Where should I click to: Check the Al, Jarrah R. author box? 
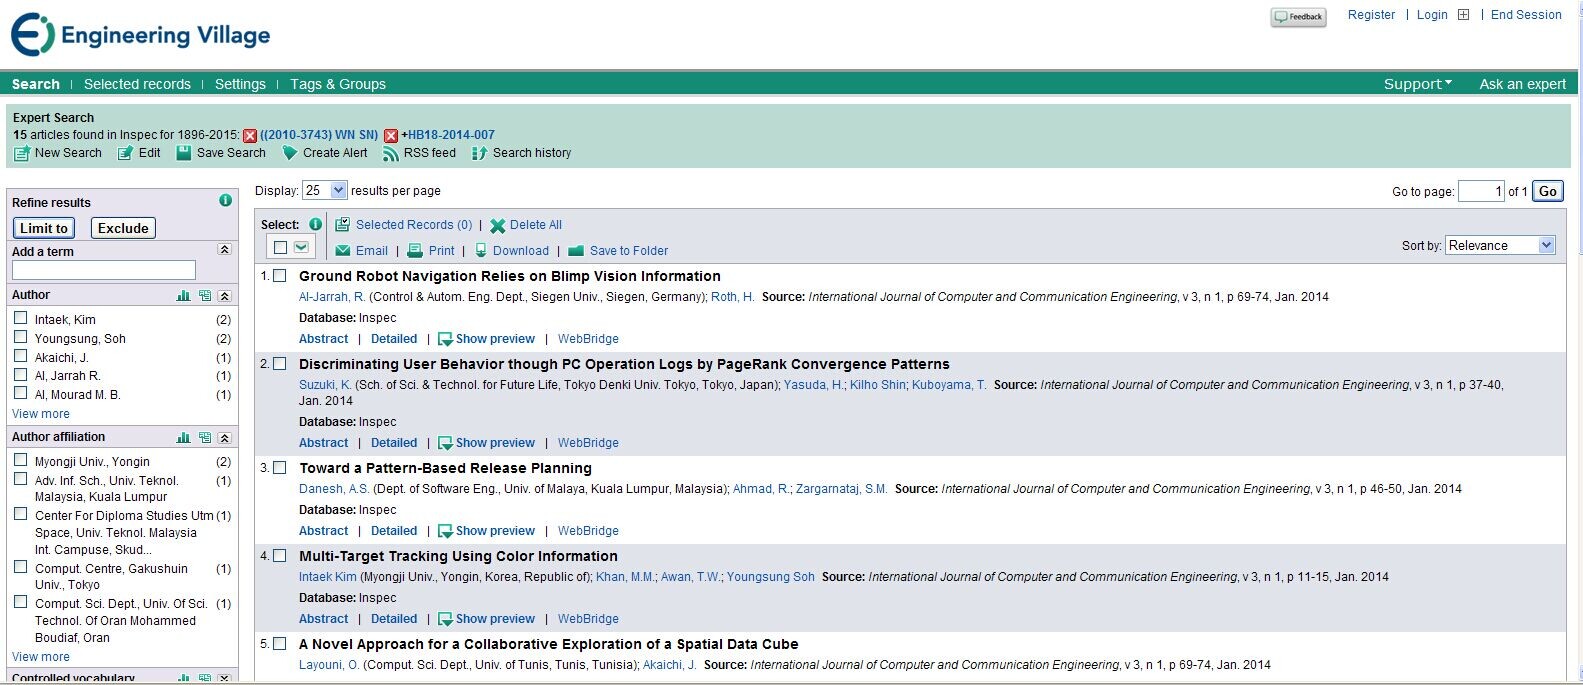20,374
